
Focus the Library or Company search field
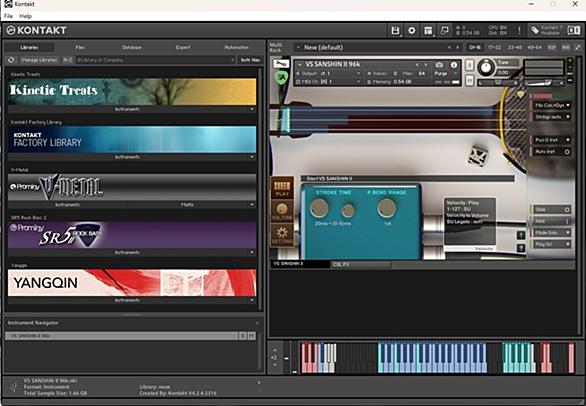[153, 60]
